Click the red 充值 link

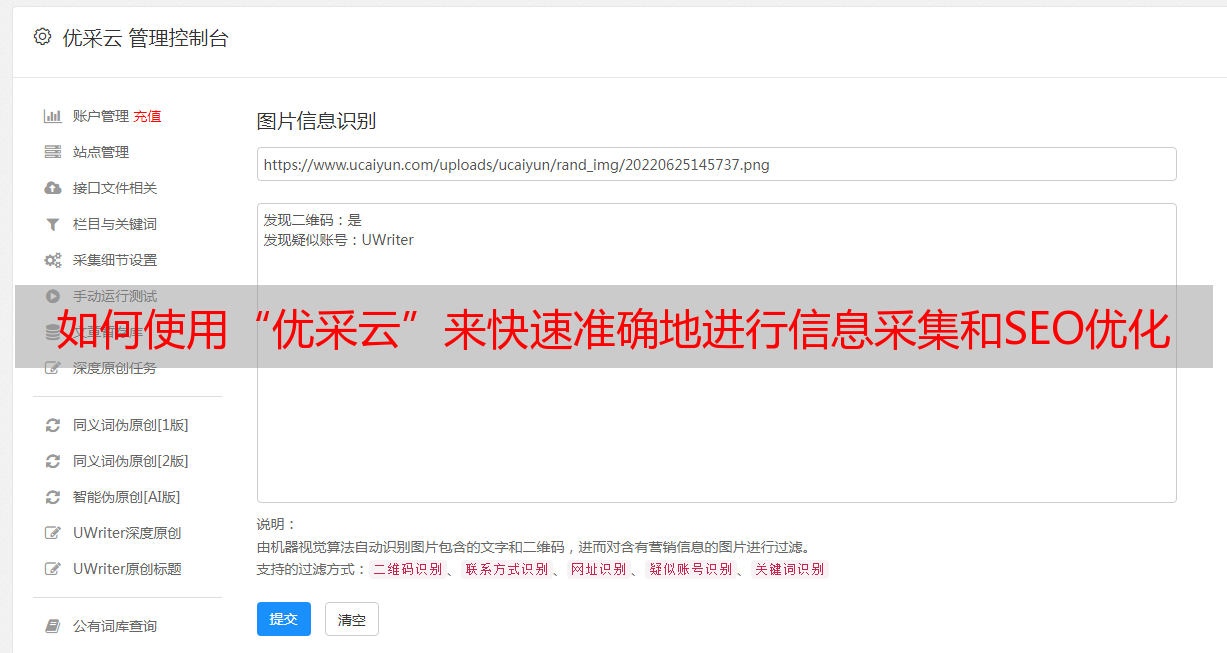tap(147, 116)
